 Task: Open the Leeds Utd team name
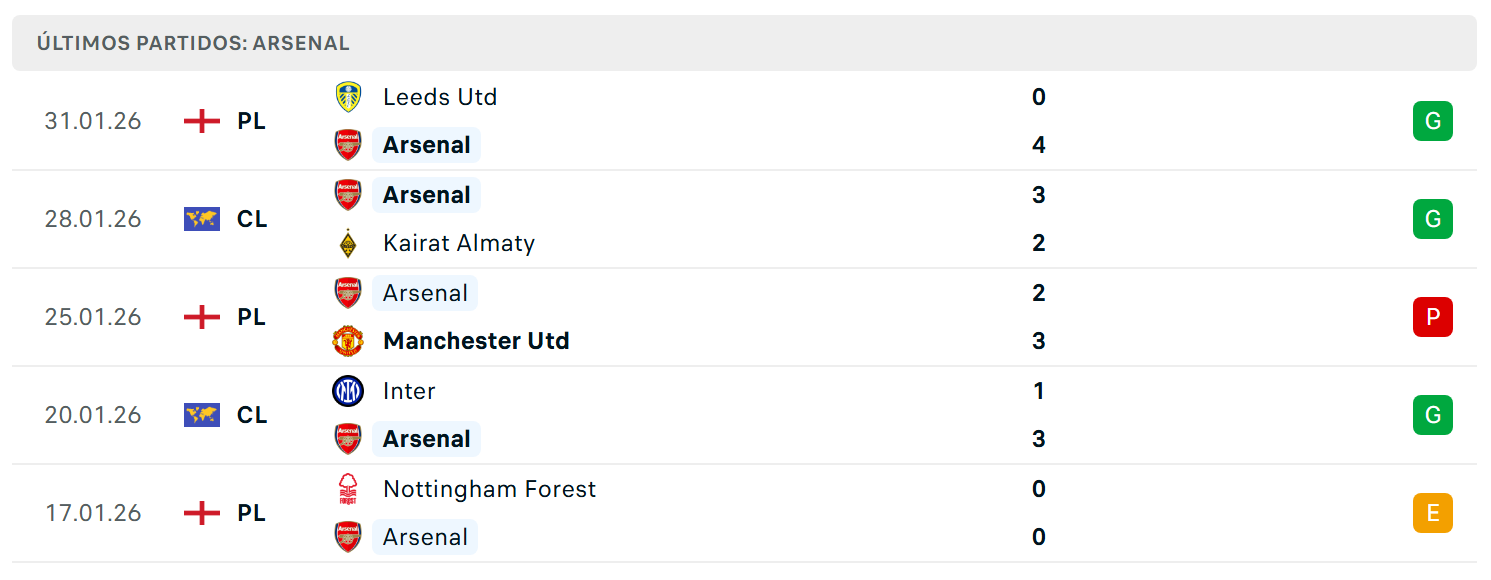440,97
